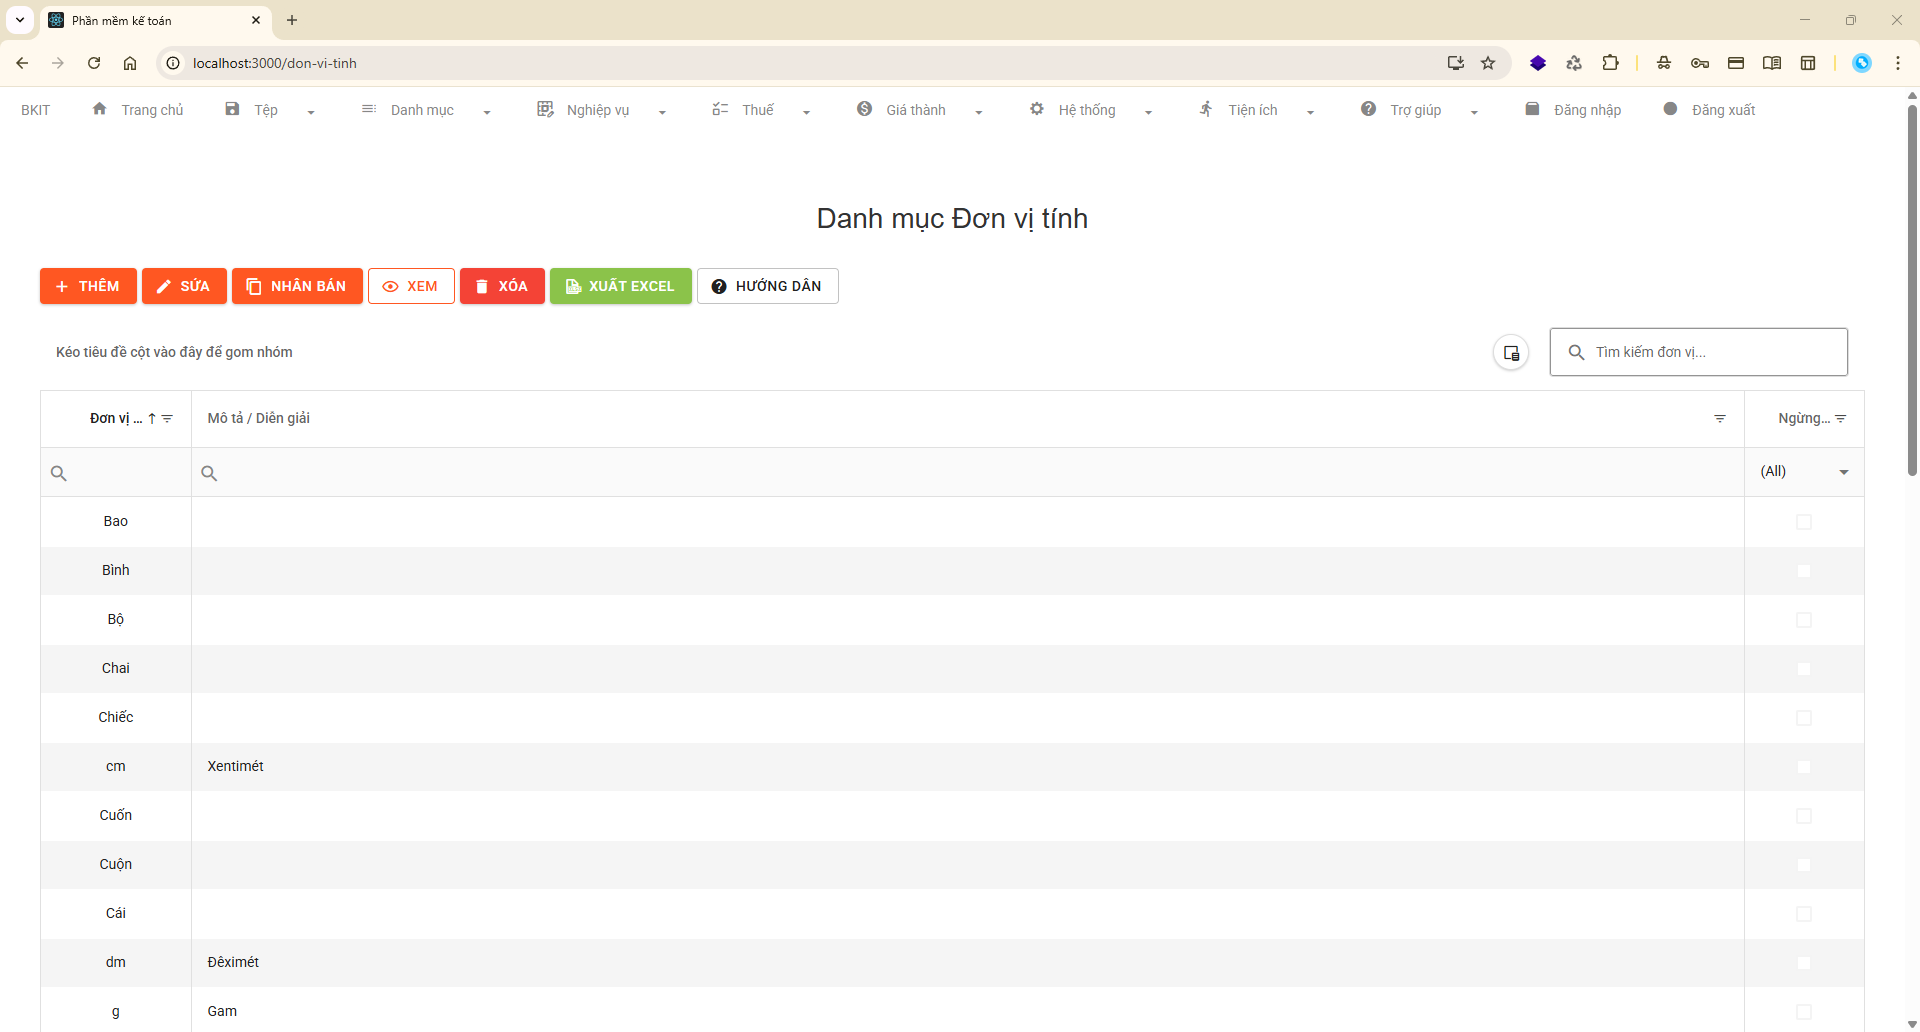This screenshot has width=1920, height=1032.
Task: Expand the Danh mục dropdown arrow
Action: 487,112
